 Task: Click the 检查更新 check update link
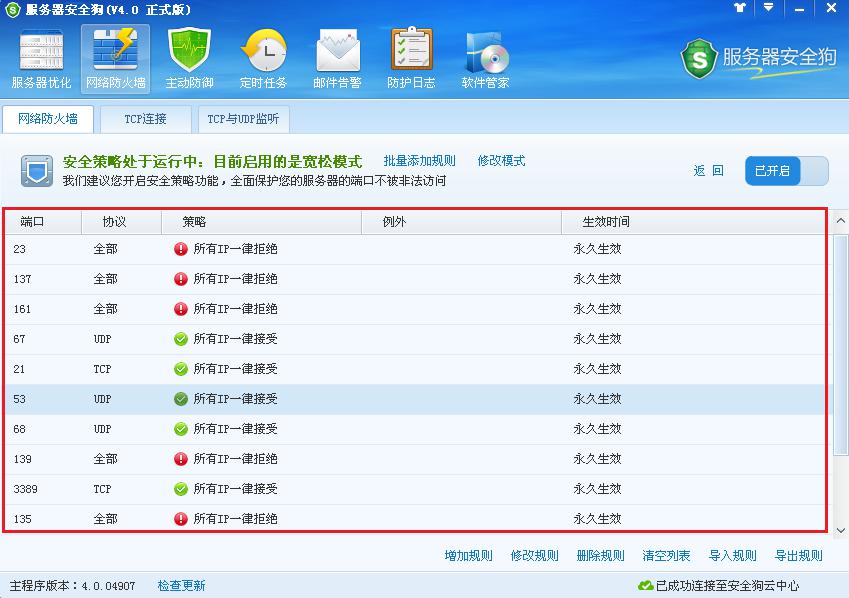[x=181, y=585]
